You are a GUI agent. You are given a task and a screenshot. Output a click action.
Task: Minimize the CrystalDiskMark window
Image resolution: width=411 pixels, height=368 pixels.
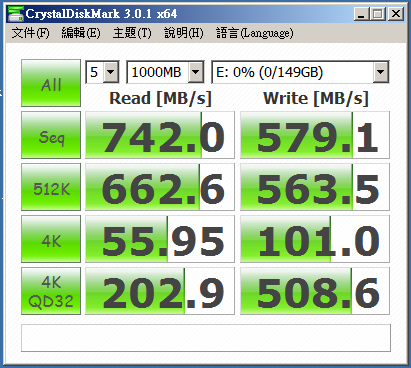[x=361, y=14]
